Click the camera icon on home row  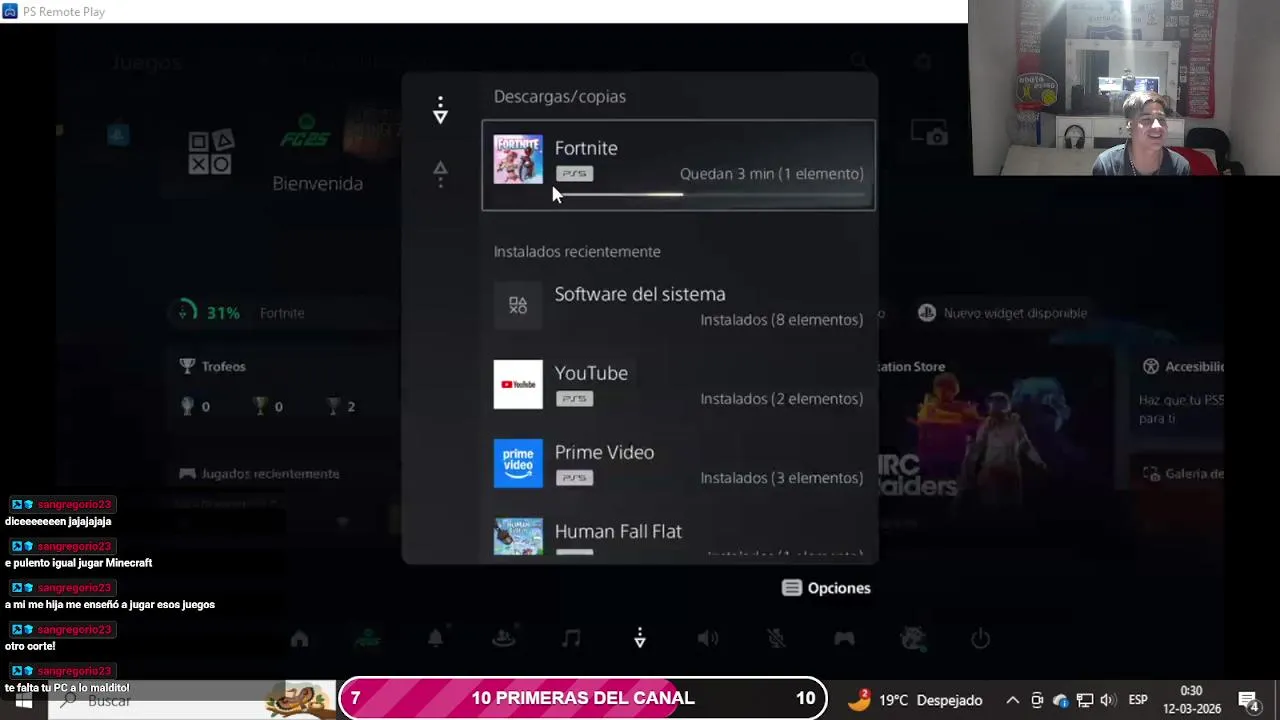point(928,133)
